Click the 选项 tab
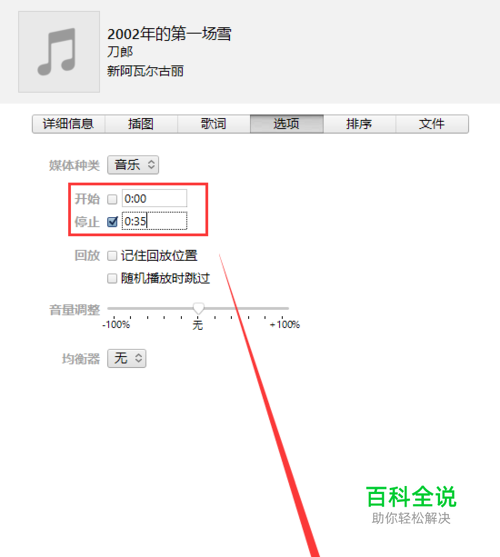The width and height of the screenshot is (500, 557). [287, 124]
